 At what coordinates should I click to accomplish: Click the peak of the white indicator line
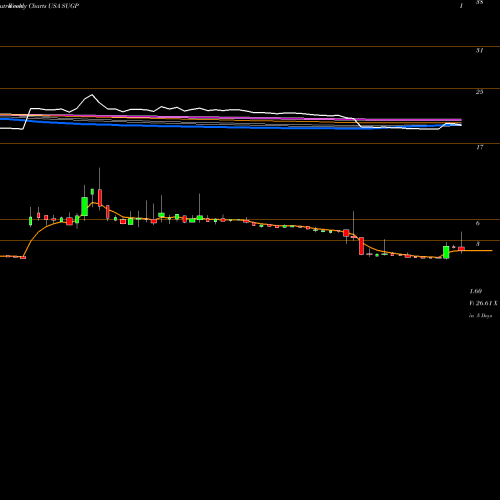92,95
